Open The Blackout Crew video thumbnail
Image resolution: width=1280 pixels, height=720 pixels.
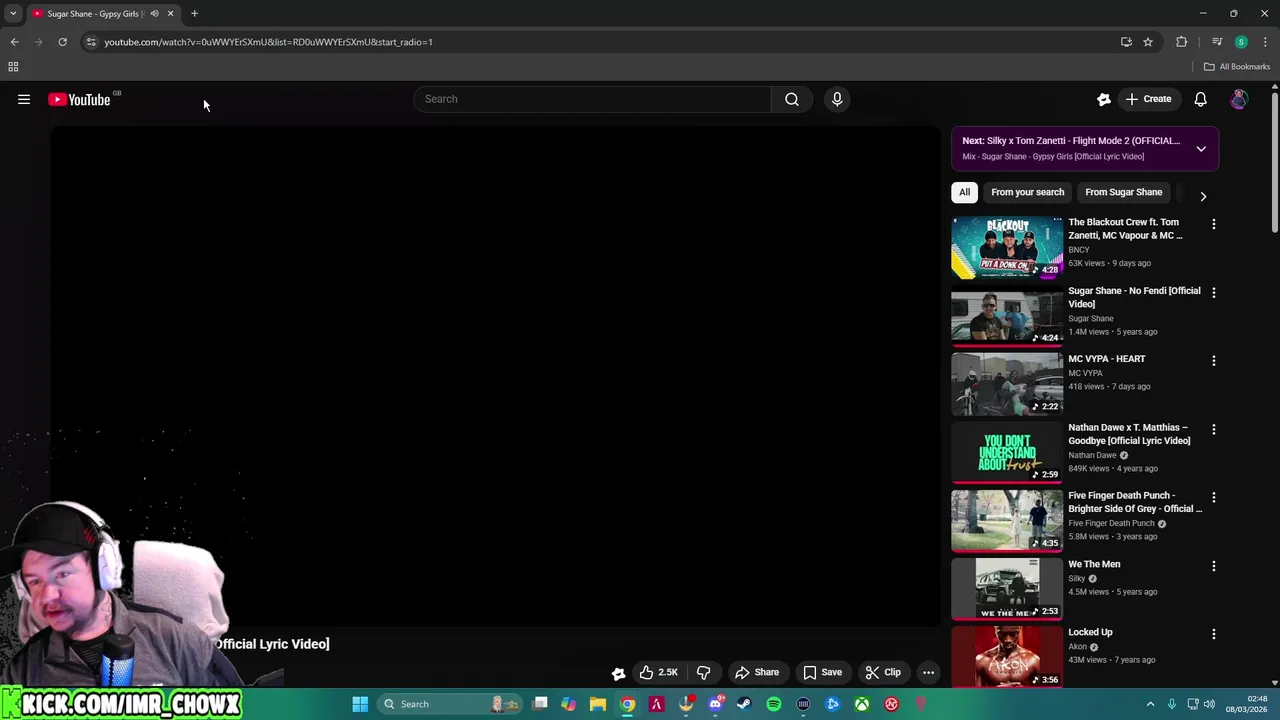pyautogui.click(x=1007, y=247)
